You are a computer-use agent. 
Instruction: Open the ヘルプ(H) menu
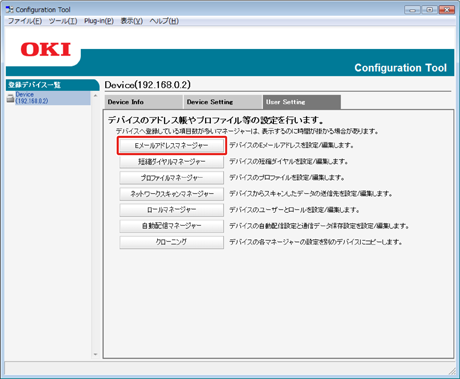pyautogui.click(x=164, y=21)
